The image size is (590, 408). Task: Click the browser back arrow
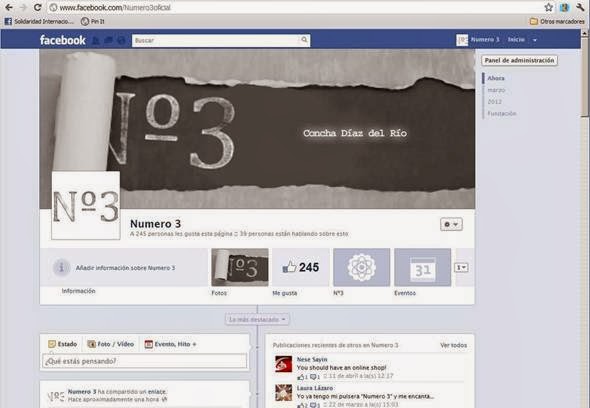click(x=8, y=7)
